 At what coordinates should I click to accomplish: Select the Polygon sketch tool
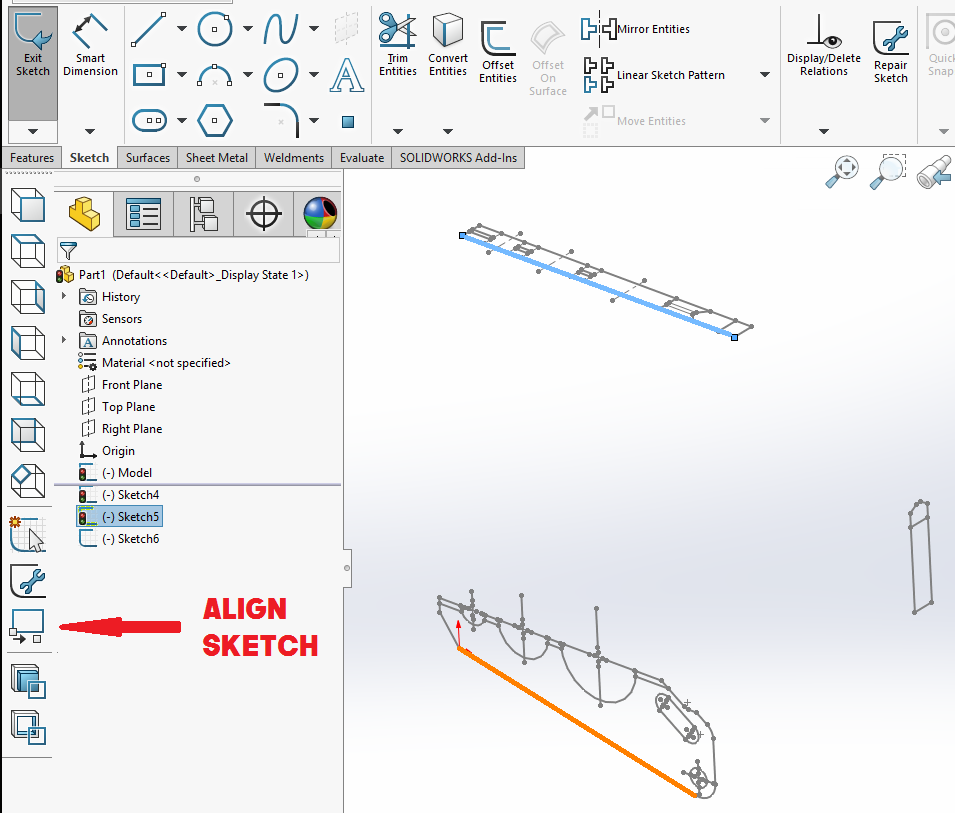point(215,121)
